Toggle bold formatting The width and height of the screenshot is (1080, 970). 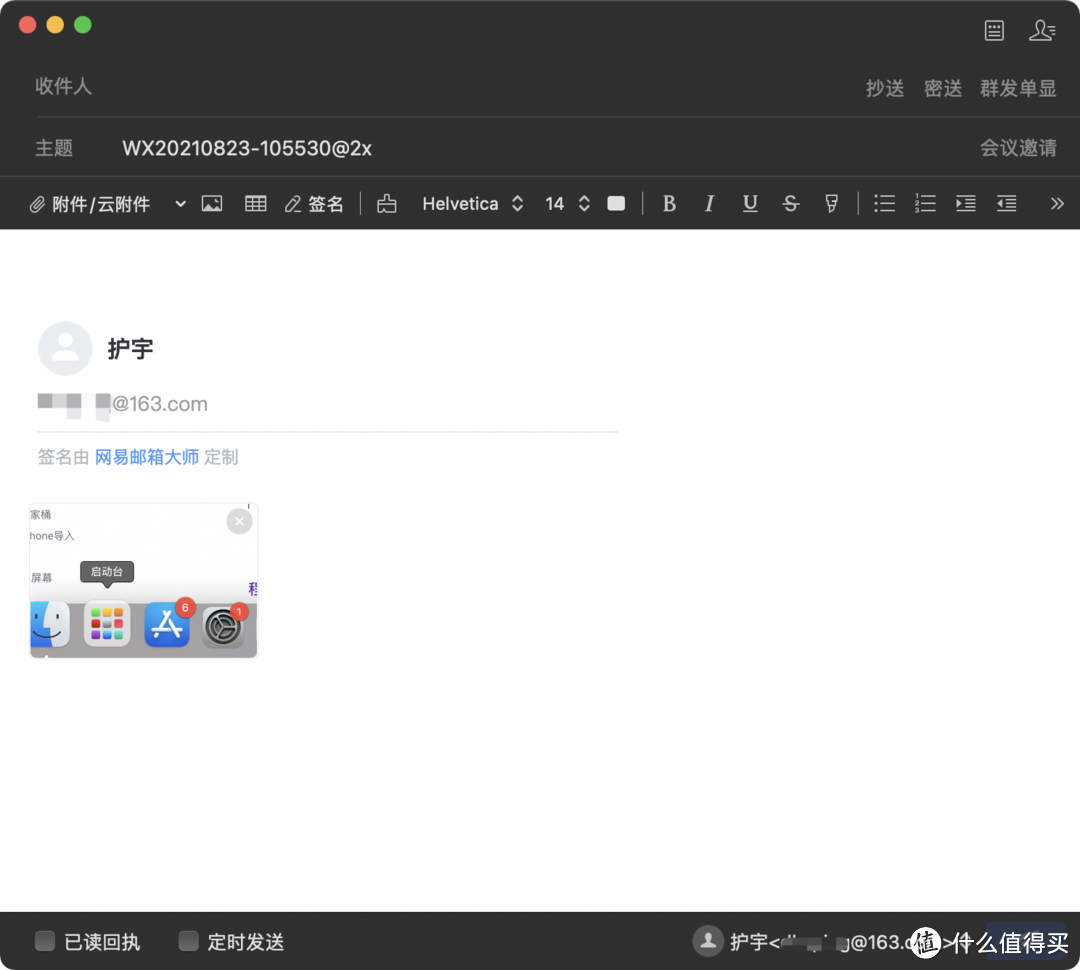669,203
